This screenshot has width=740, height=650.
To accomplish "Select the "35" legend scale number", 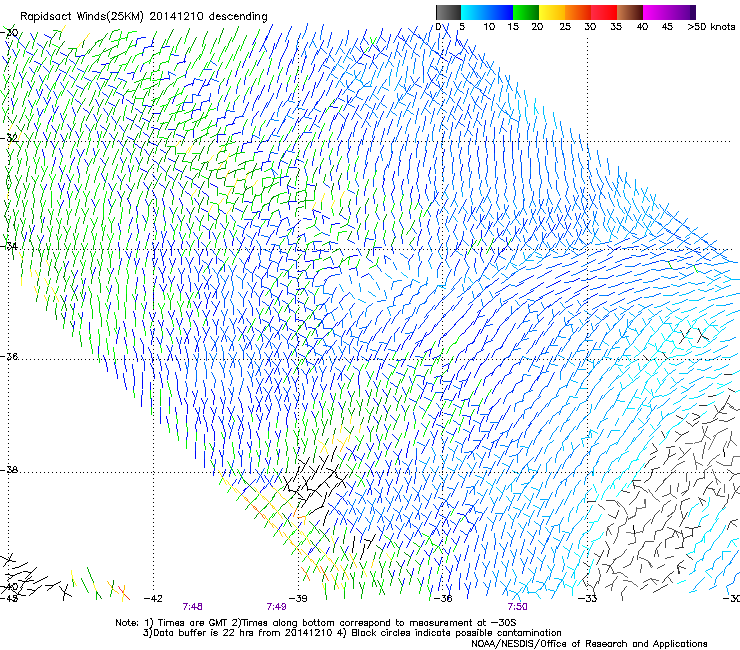I will (616, 26).
